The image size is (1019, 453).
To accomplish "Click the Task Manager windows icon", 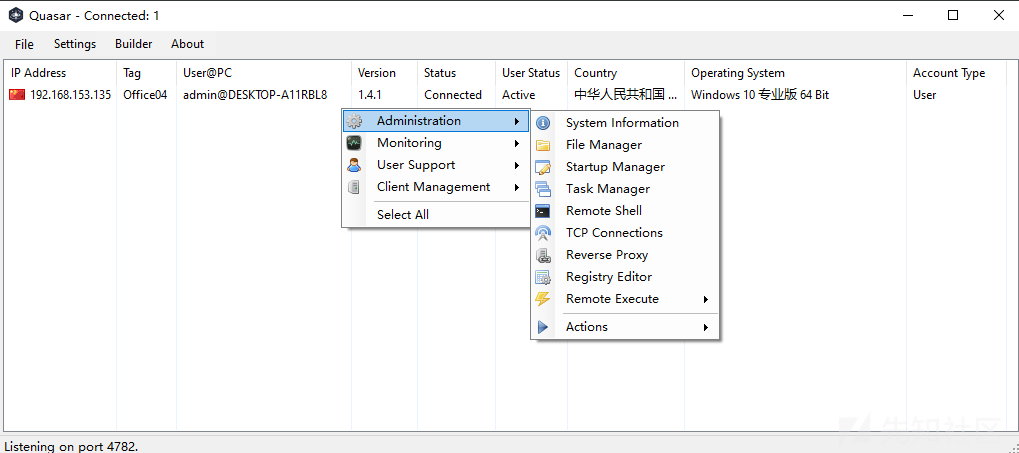I will tap(543, 189).
